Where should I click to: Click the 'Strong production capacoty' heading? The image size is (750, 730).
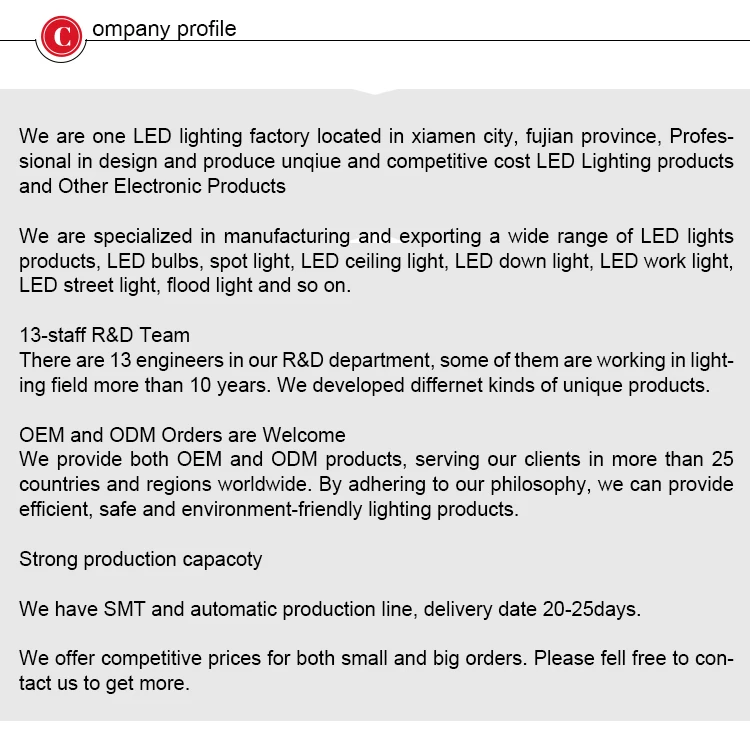click(x=141, y=560)
